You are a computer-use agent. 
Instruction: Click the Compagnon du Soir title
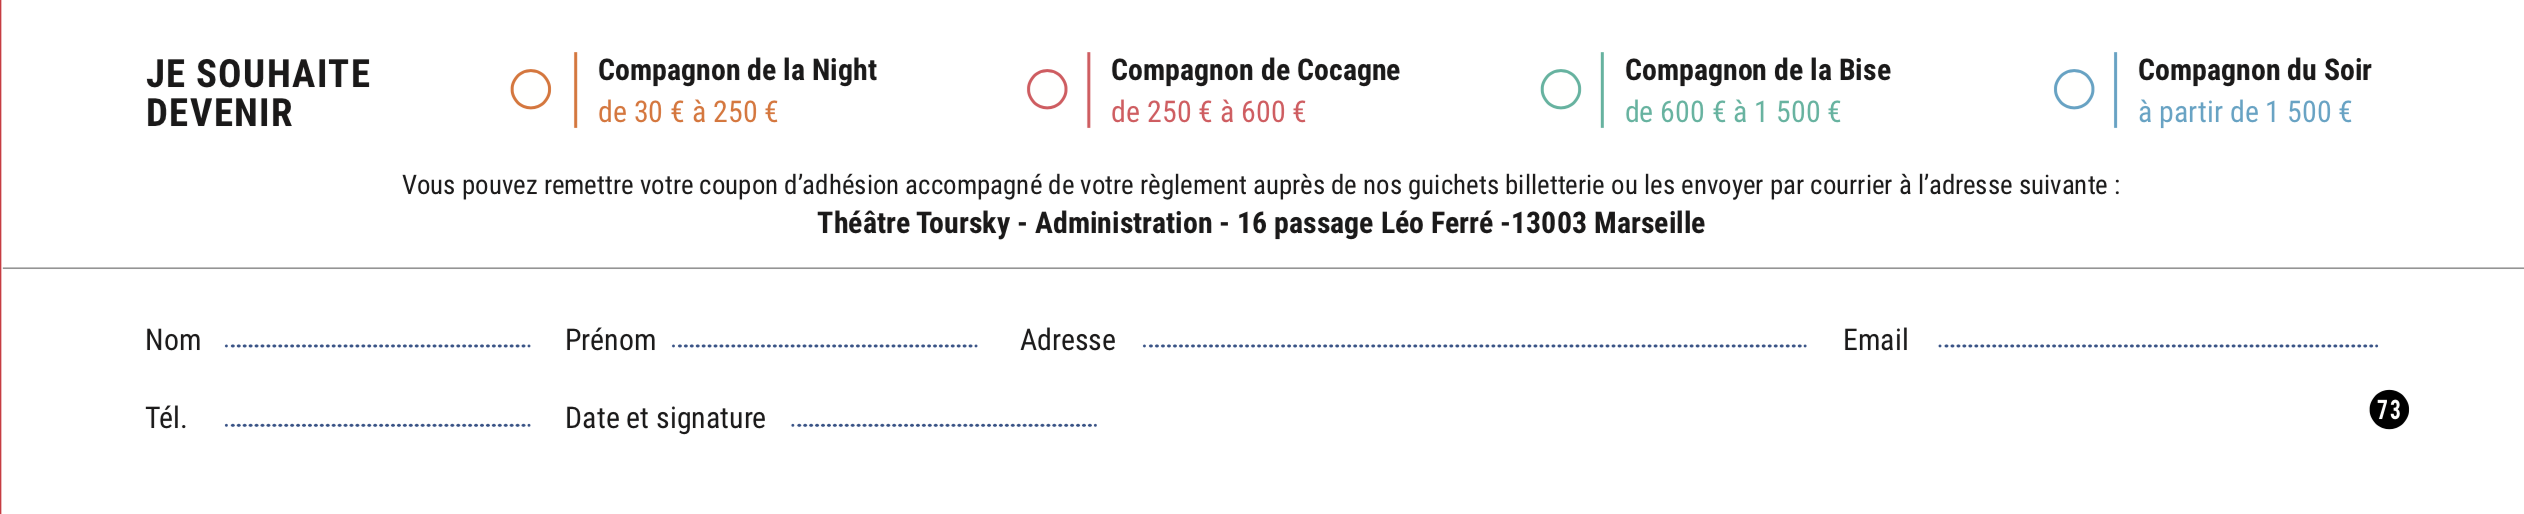[2254, 70]
